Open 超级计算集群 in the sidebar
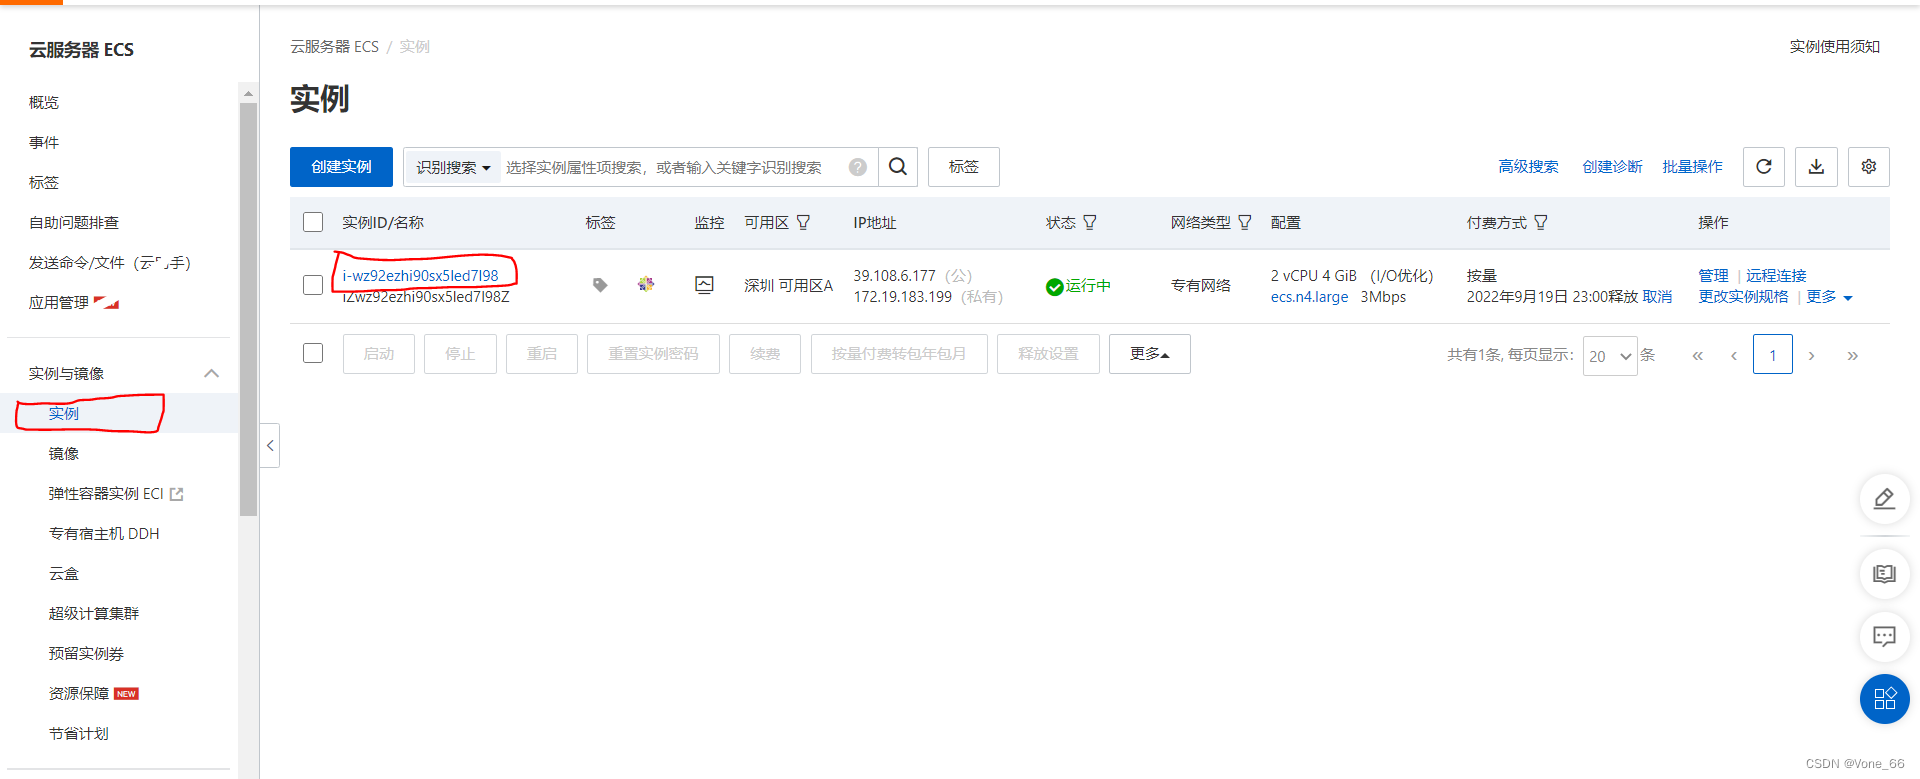Image resolution: width=1920 pixels, height=779 pixels. pos(94,614)
